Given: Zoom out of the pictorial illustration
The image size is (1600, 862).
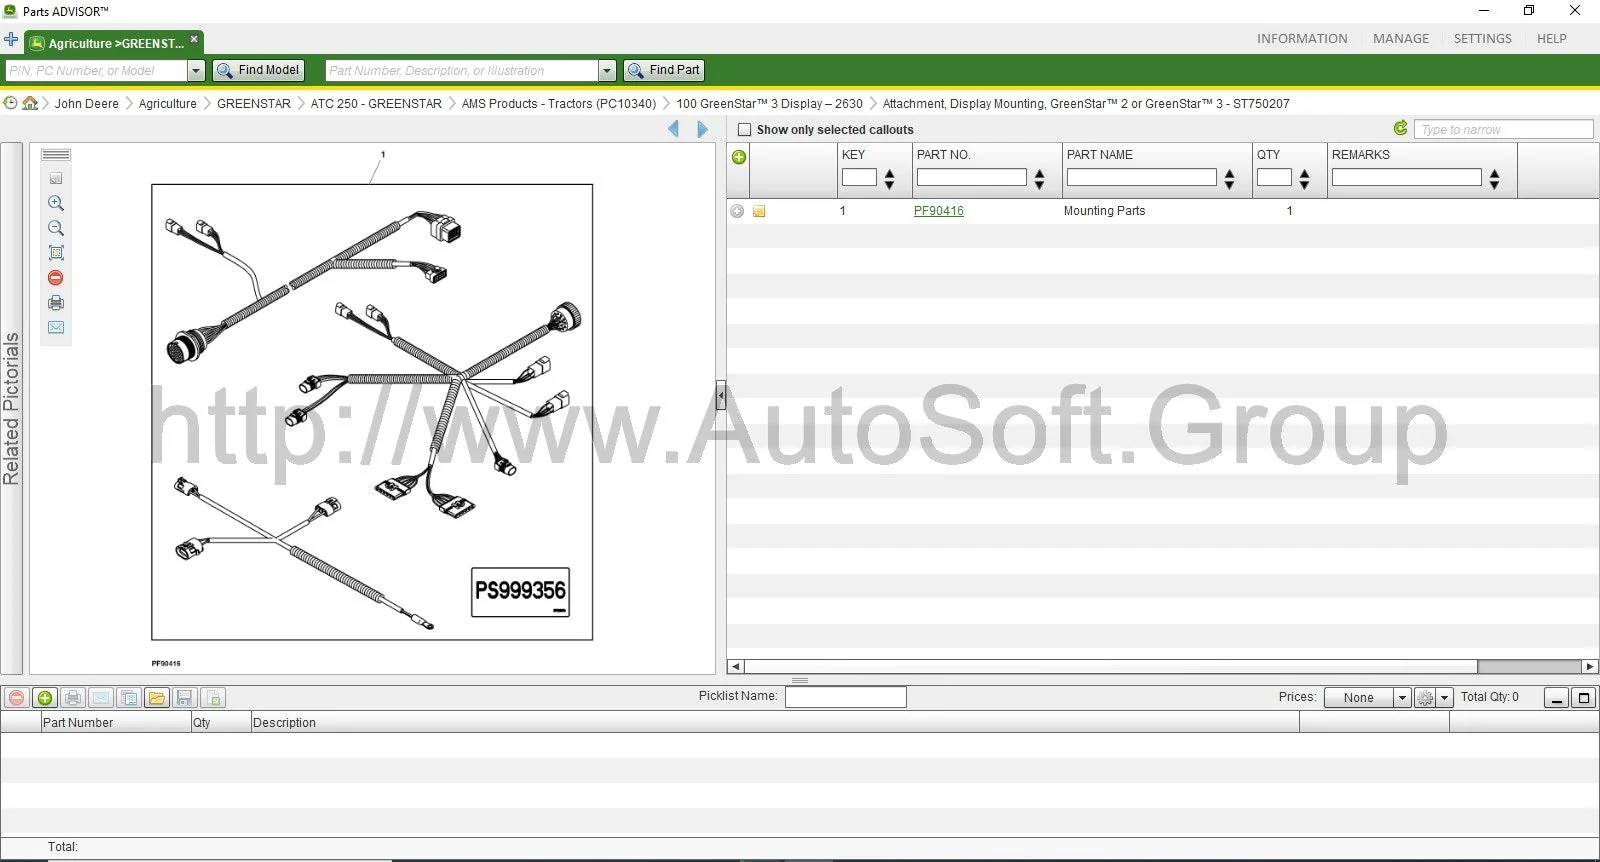Looking at the screenshot, I should pyautogui.click(x=56, y=228).
